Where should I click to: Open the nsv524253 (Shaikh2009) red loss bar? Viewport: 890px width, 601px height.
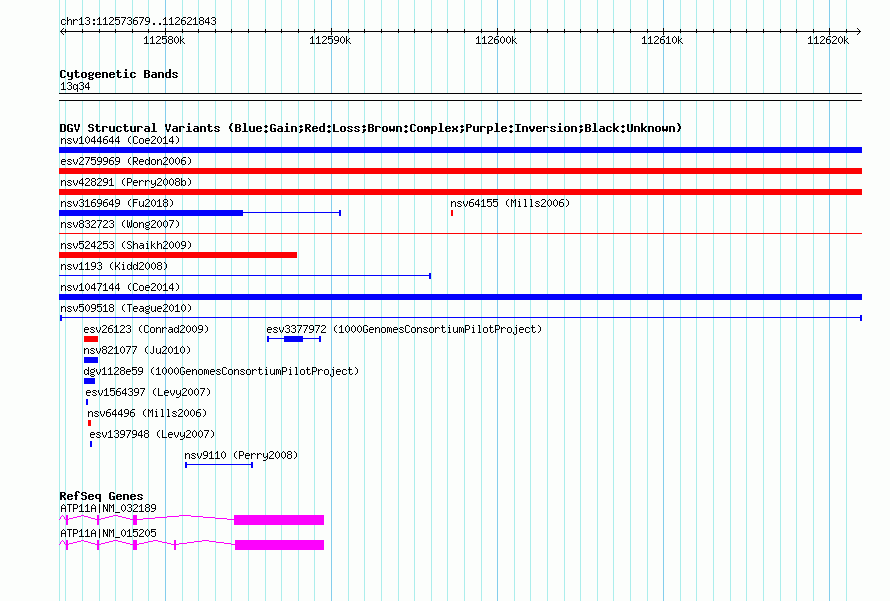[178, 255]
